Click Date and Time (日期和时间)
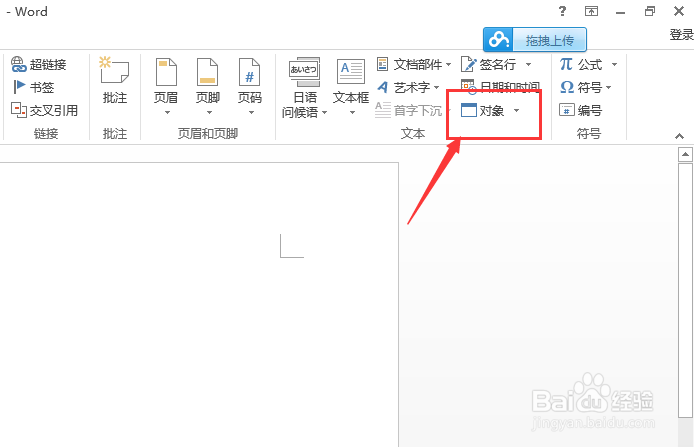Image resolution: width=694 pixels, height=447 pixels. [x=501, y=87]
